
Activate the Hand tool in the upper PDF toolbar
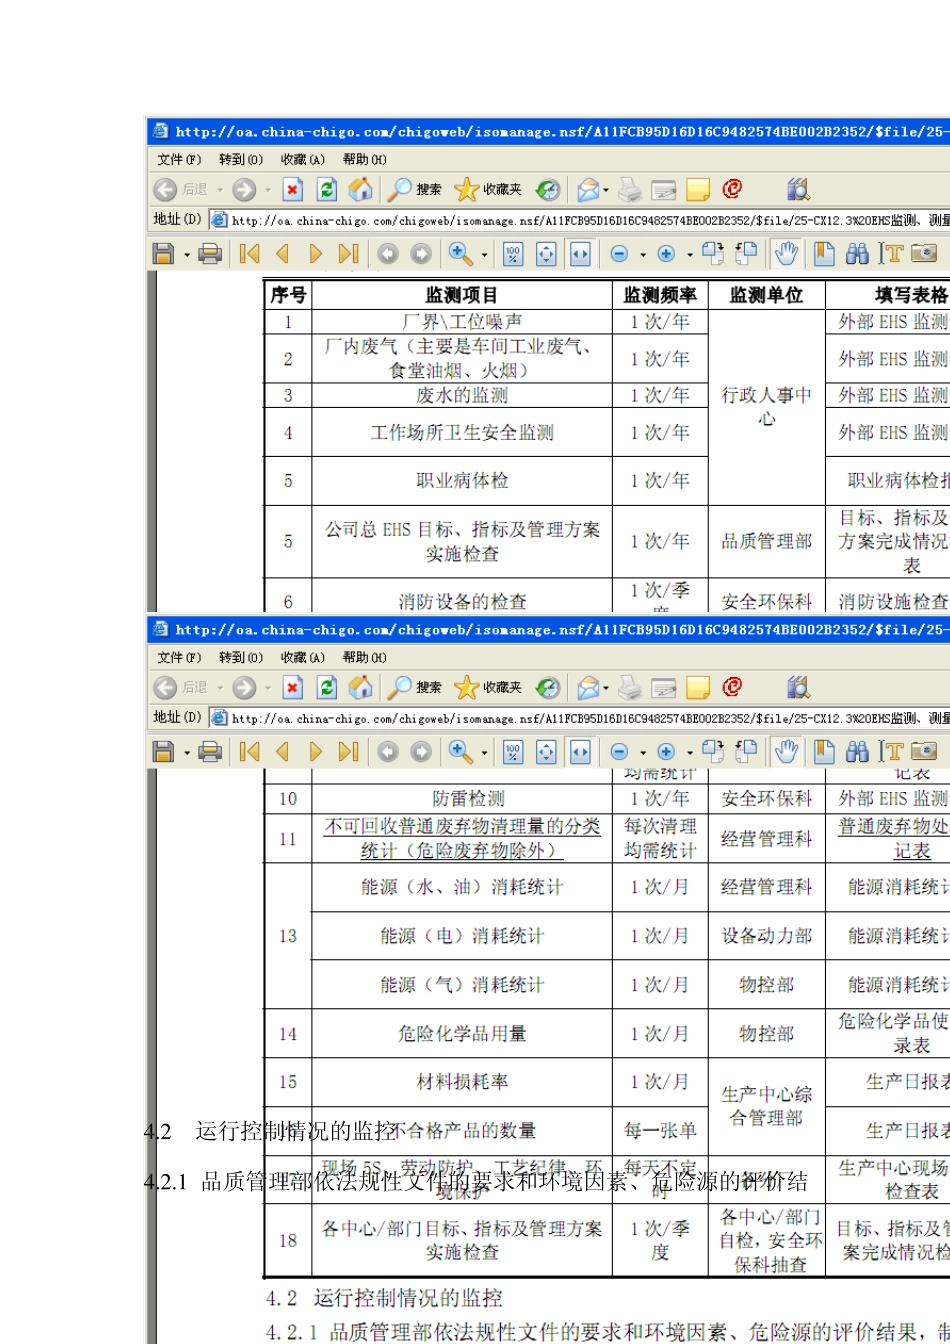(x=786, y=254)
